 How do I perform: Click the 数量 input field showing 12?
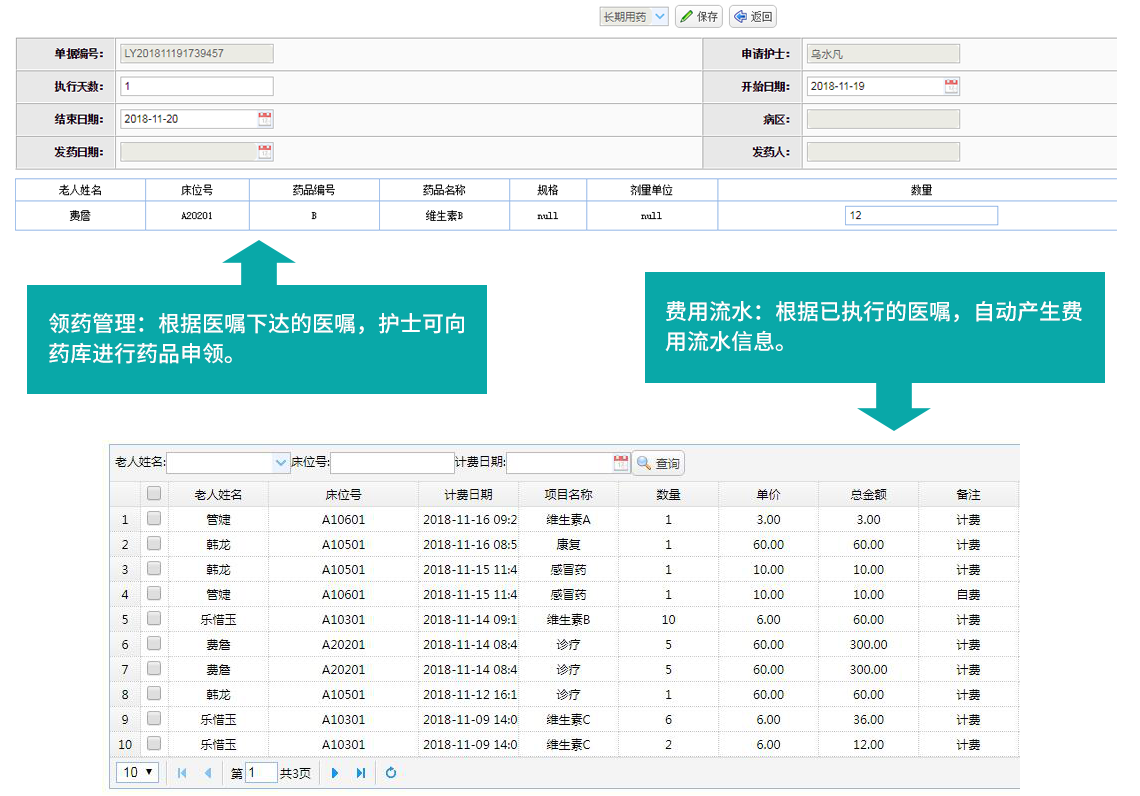point(921,216)
